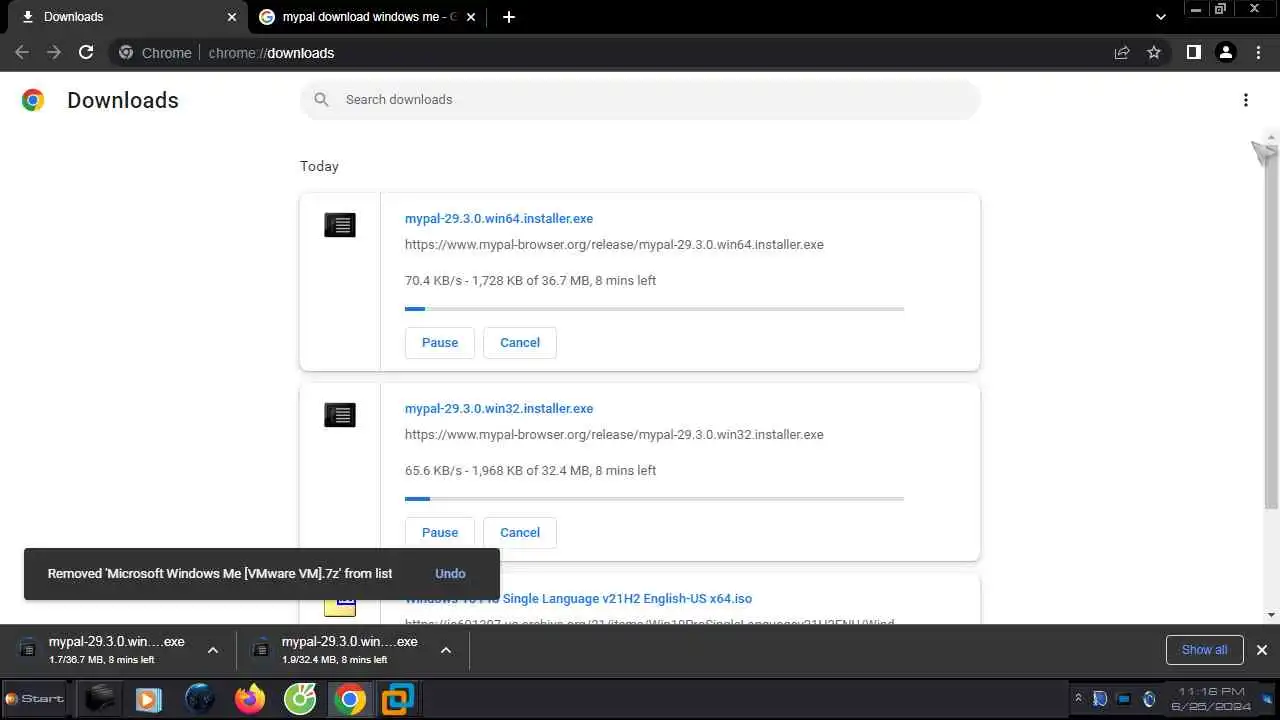
Task: Click Show all downloads button
Action: click(1204, 650)
